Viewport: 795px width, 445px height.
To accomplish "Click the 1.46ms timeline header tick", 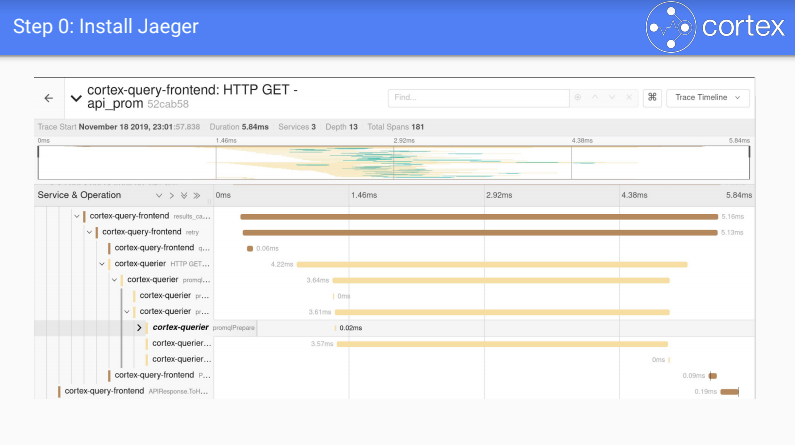I will pos(364,195).
